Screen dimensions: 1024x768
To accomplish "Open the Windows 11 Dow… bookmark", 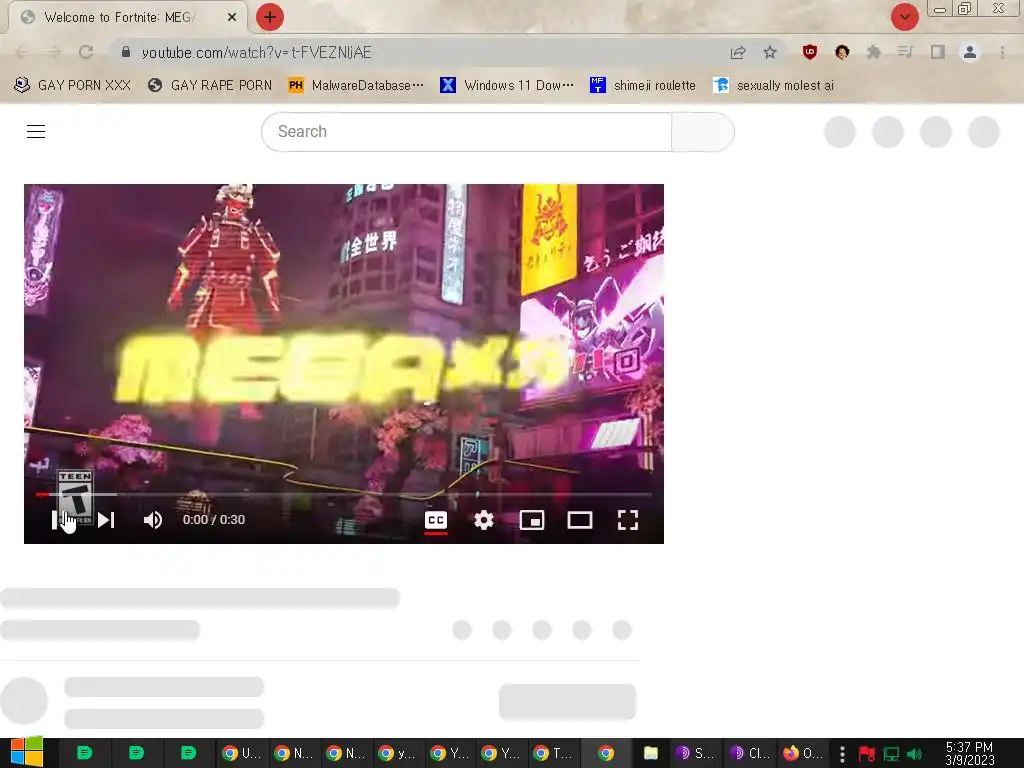I will coord(507,85).
